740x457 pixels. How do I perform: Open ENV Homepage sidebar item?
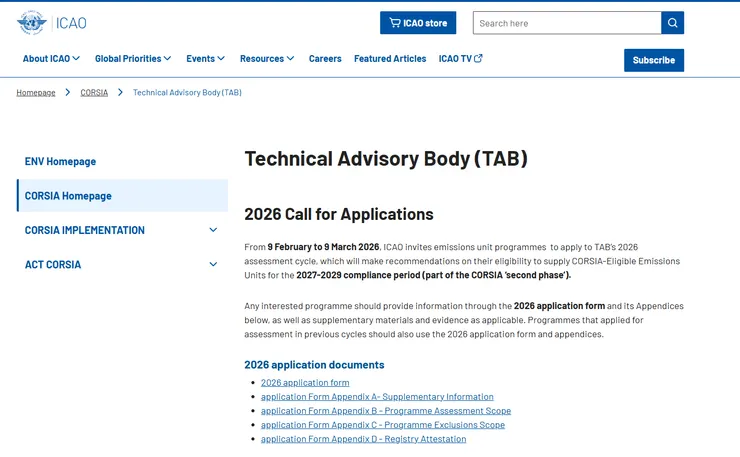(x=60, y=161)
